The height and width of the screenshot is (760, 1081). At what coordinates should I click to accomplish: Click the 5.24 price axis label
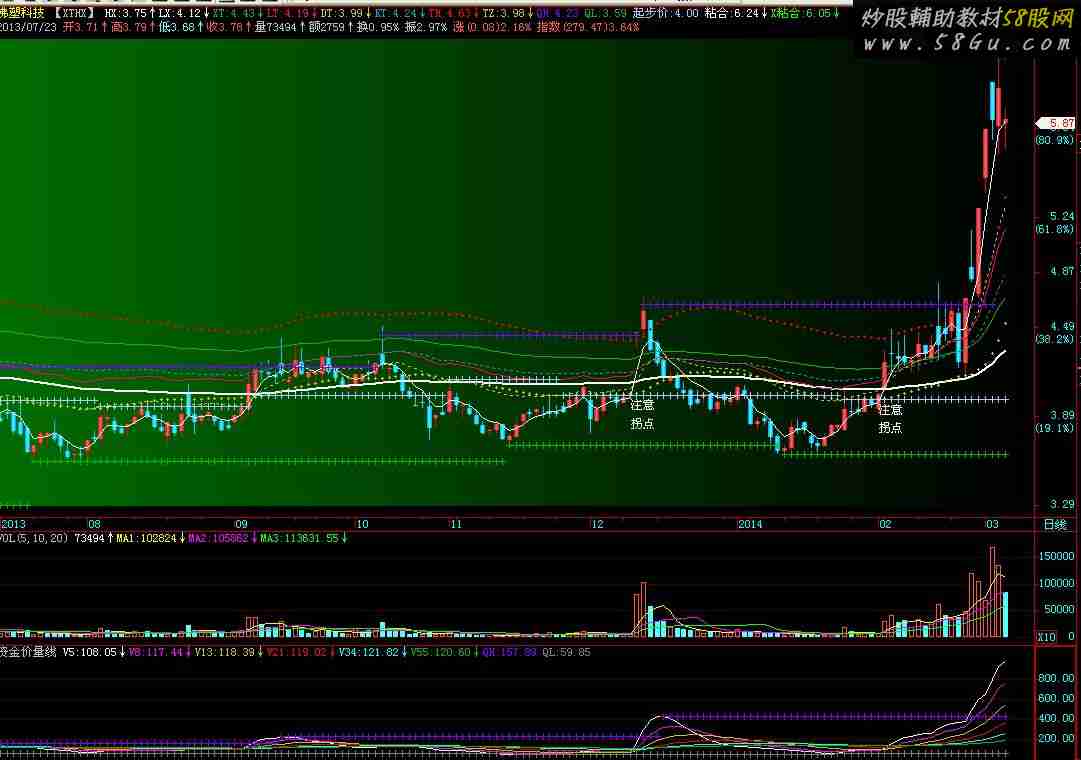pos(1062,217)
